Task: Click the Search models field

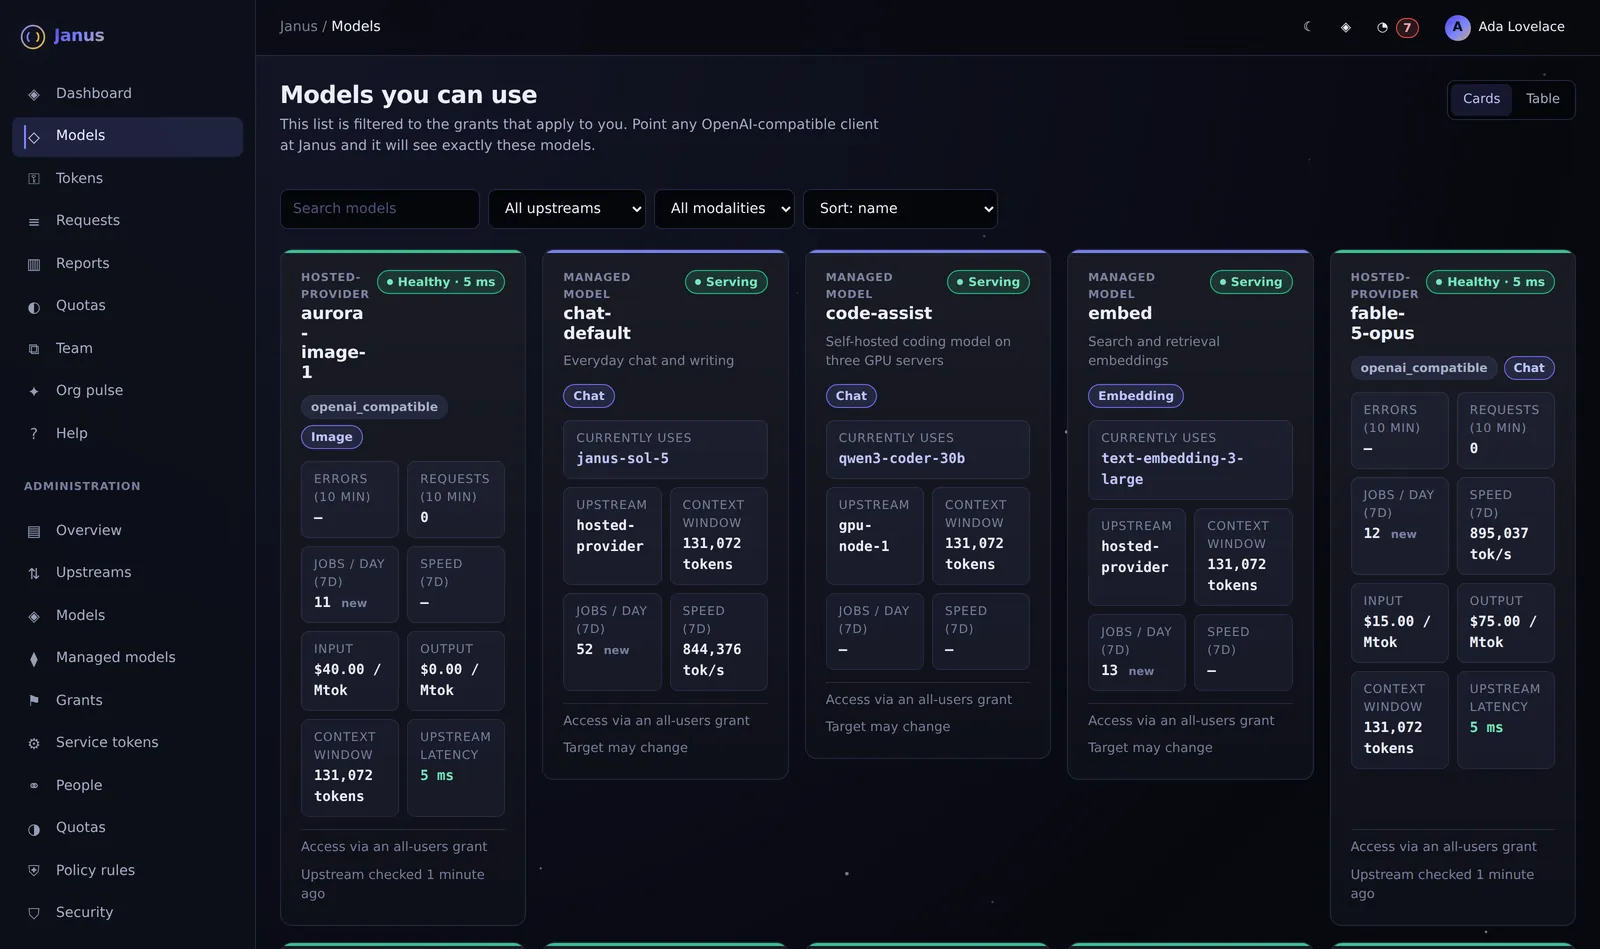Action: tap(380, 209)
